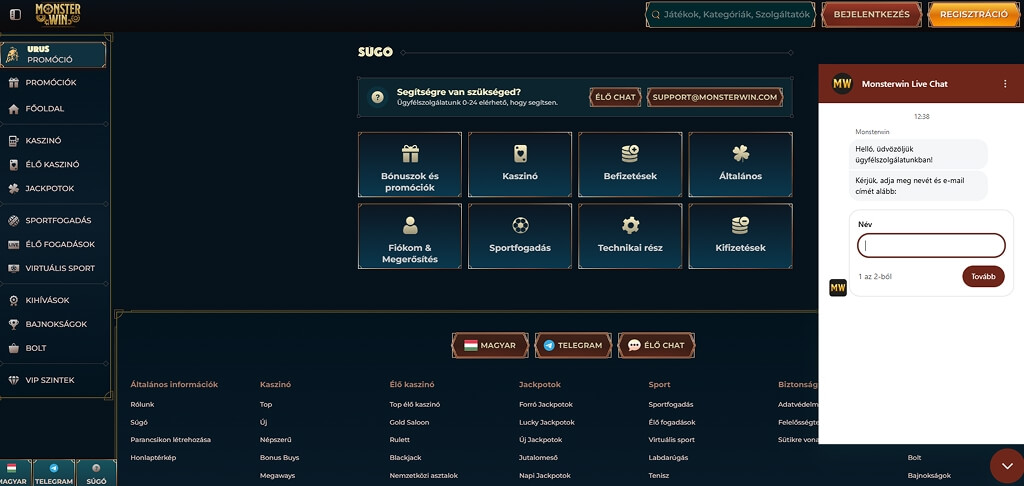This screenshot has height=486, width=1024.
Task: Open Magyar language button in bottom bar
Action: tap(14, 473)
